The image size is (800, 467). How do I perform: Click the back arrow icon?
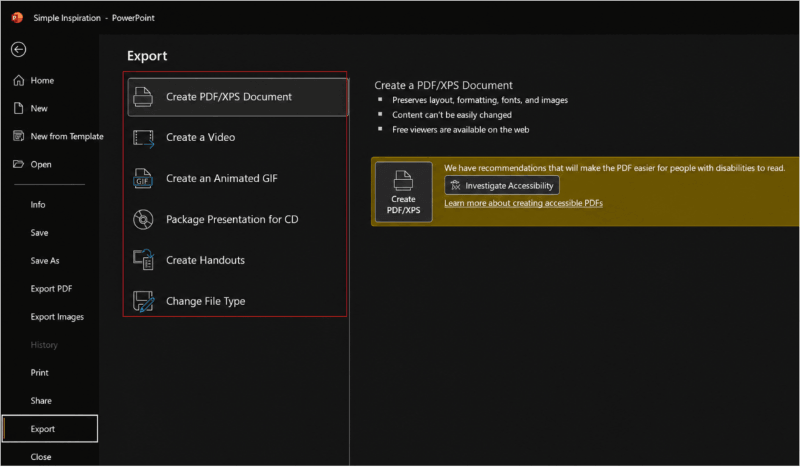click(x=18, y=50)
